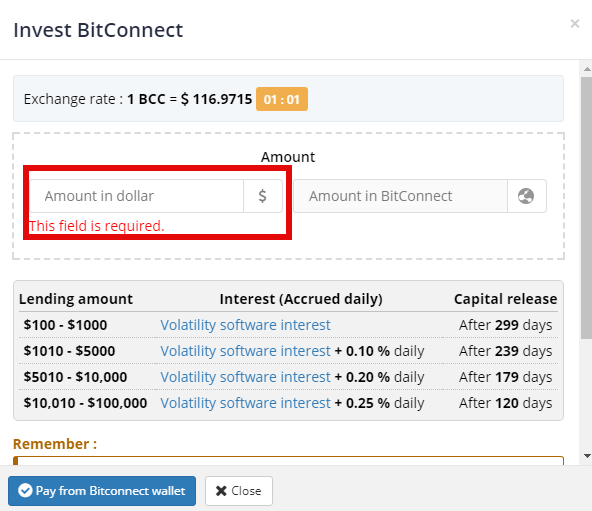Screen dimensions: 592x511
Task: Open Volatility software interest link for $100 - $1000
Action: click(x=245, y=325)
